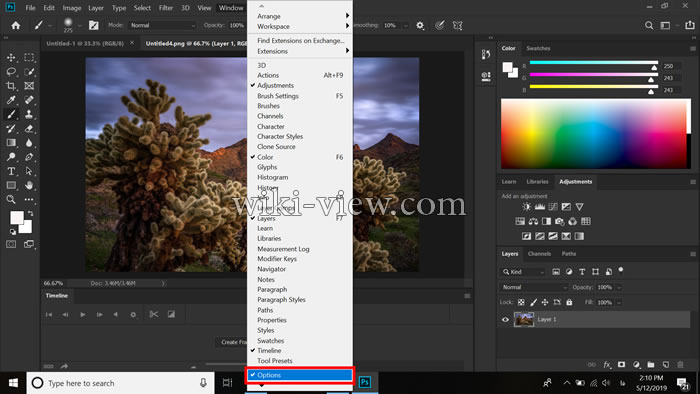Open the search icon at top right
This screenshot has height=394, width=700.
click(649, 25)
